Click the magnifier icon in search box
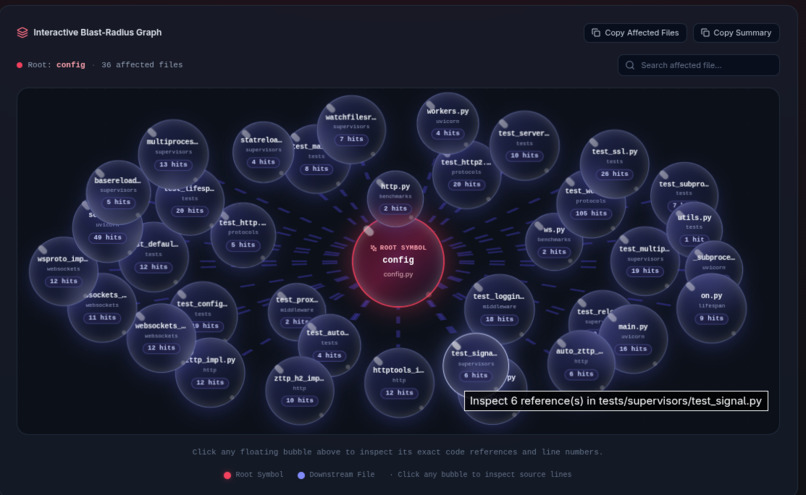 [x=630, y=65]
